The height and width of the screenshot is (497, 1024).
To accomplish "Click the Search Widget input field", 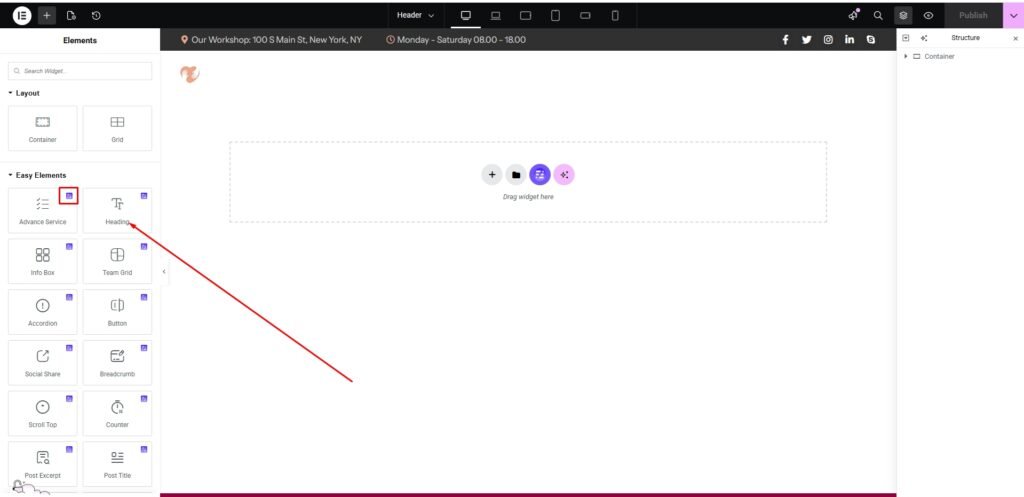I will (80, 71).
